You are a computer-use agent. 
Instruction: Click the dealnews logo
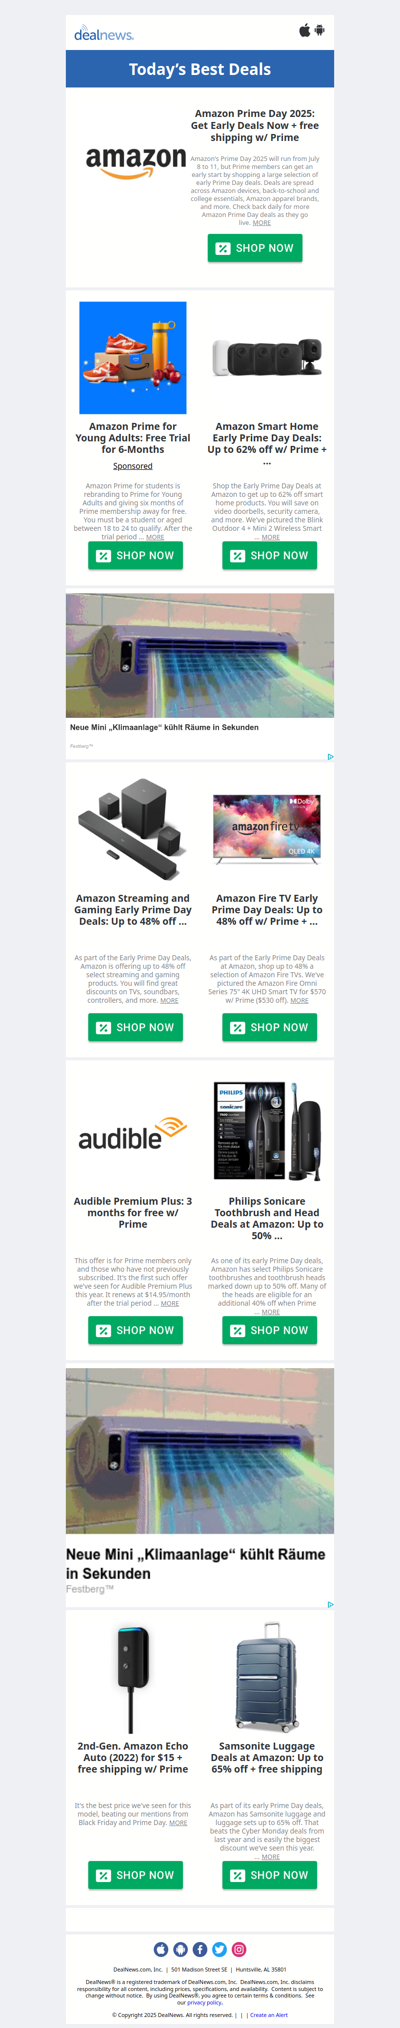click(x=104, y=34)
